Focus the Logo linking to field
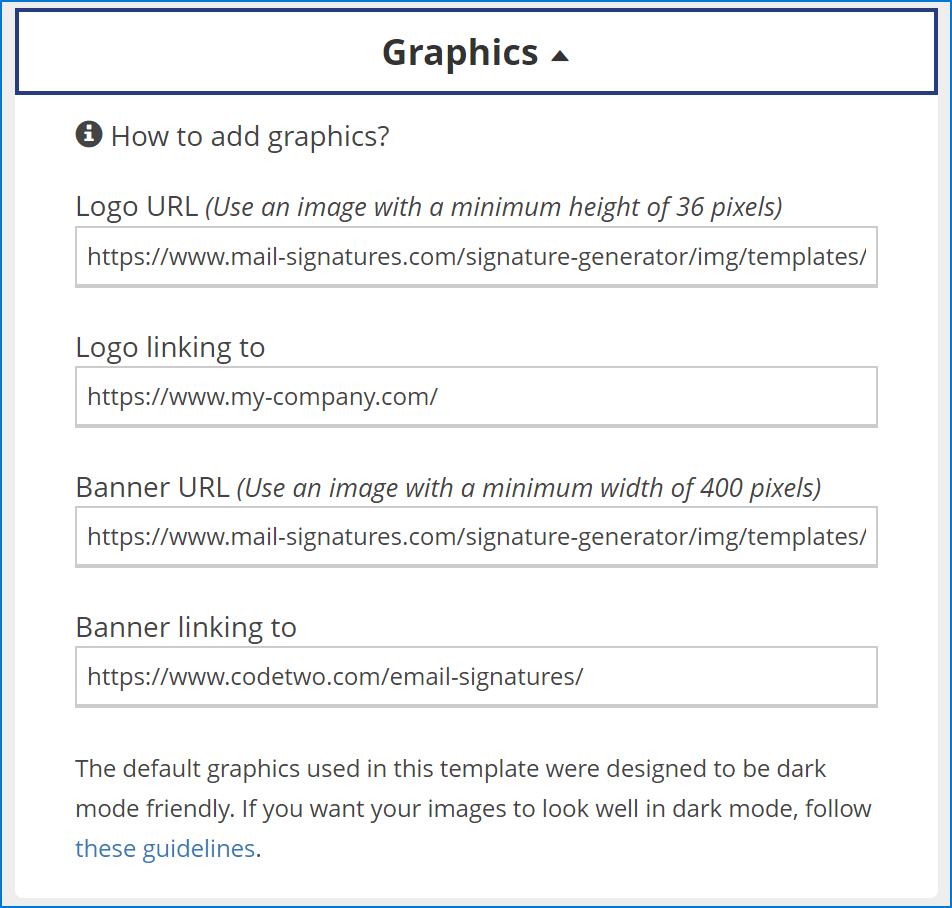Screen dimensions: 952x908 pos(476,397)
